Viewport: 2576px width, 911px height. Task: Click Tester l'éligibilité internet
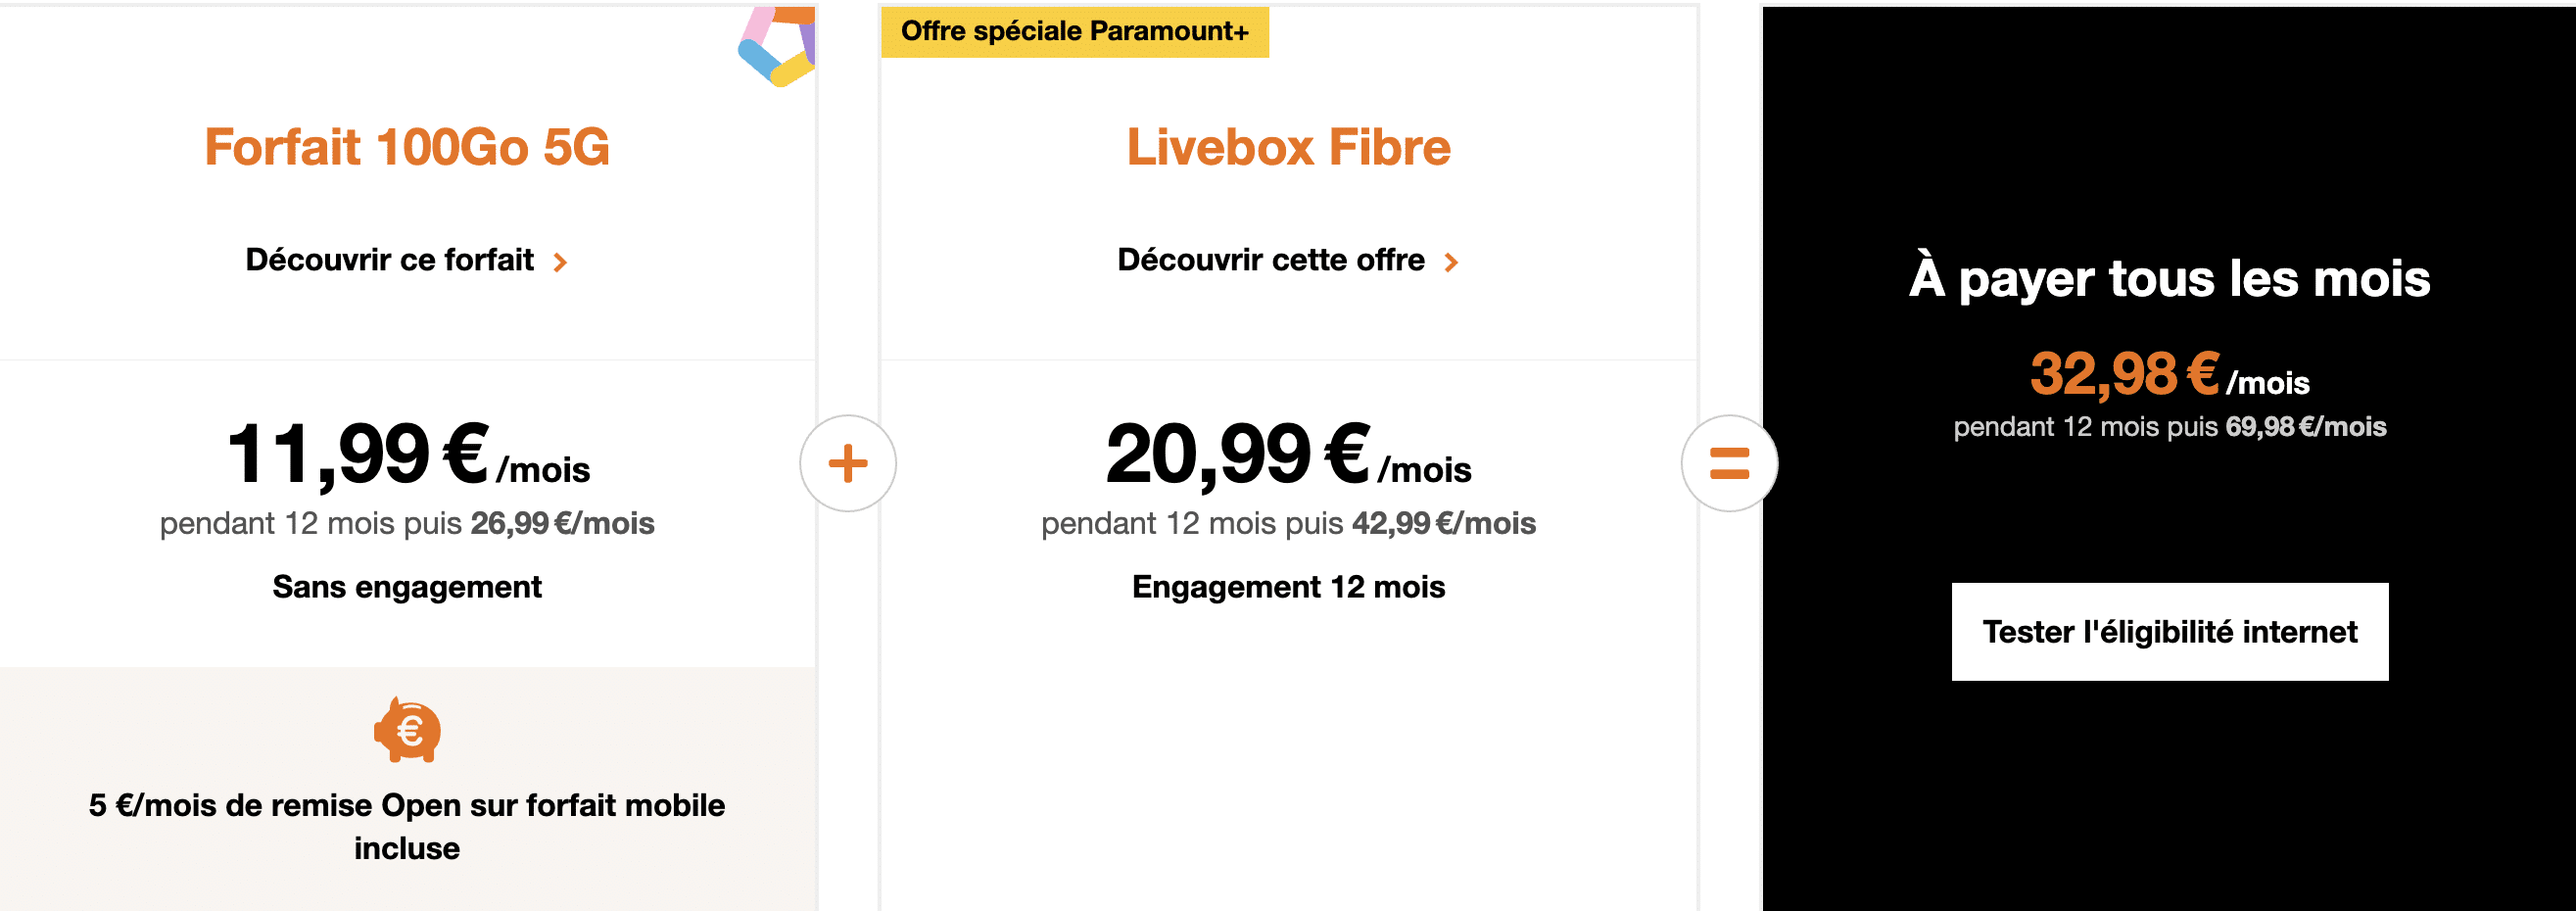point(2168,631)
